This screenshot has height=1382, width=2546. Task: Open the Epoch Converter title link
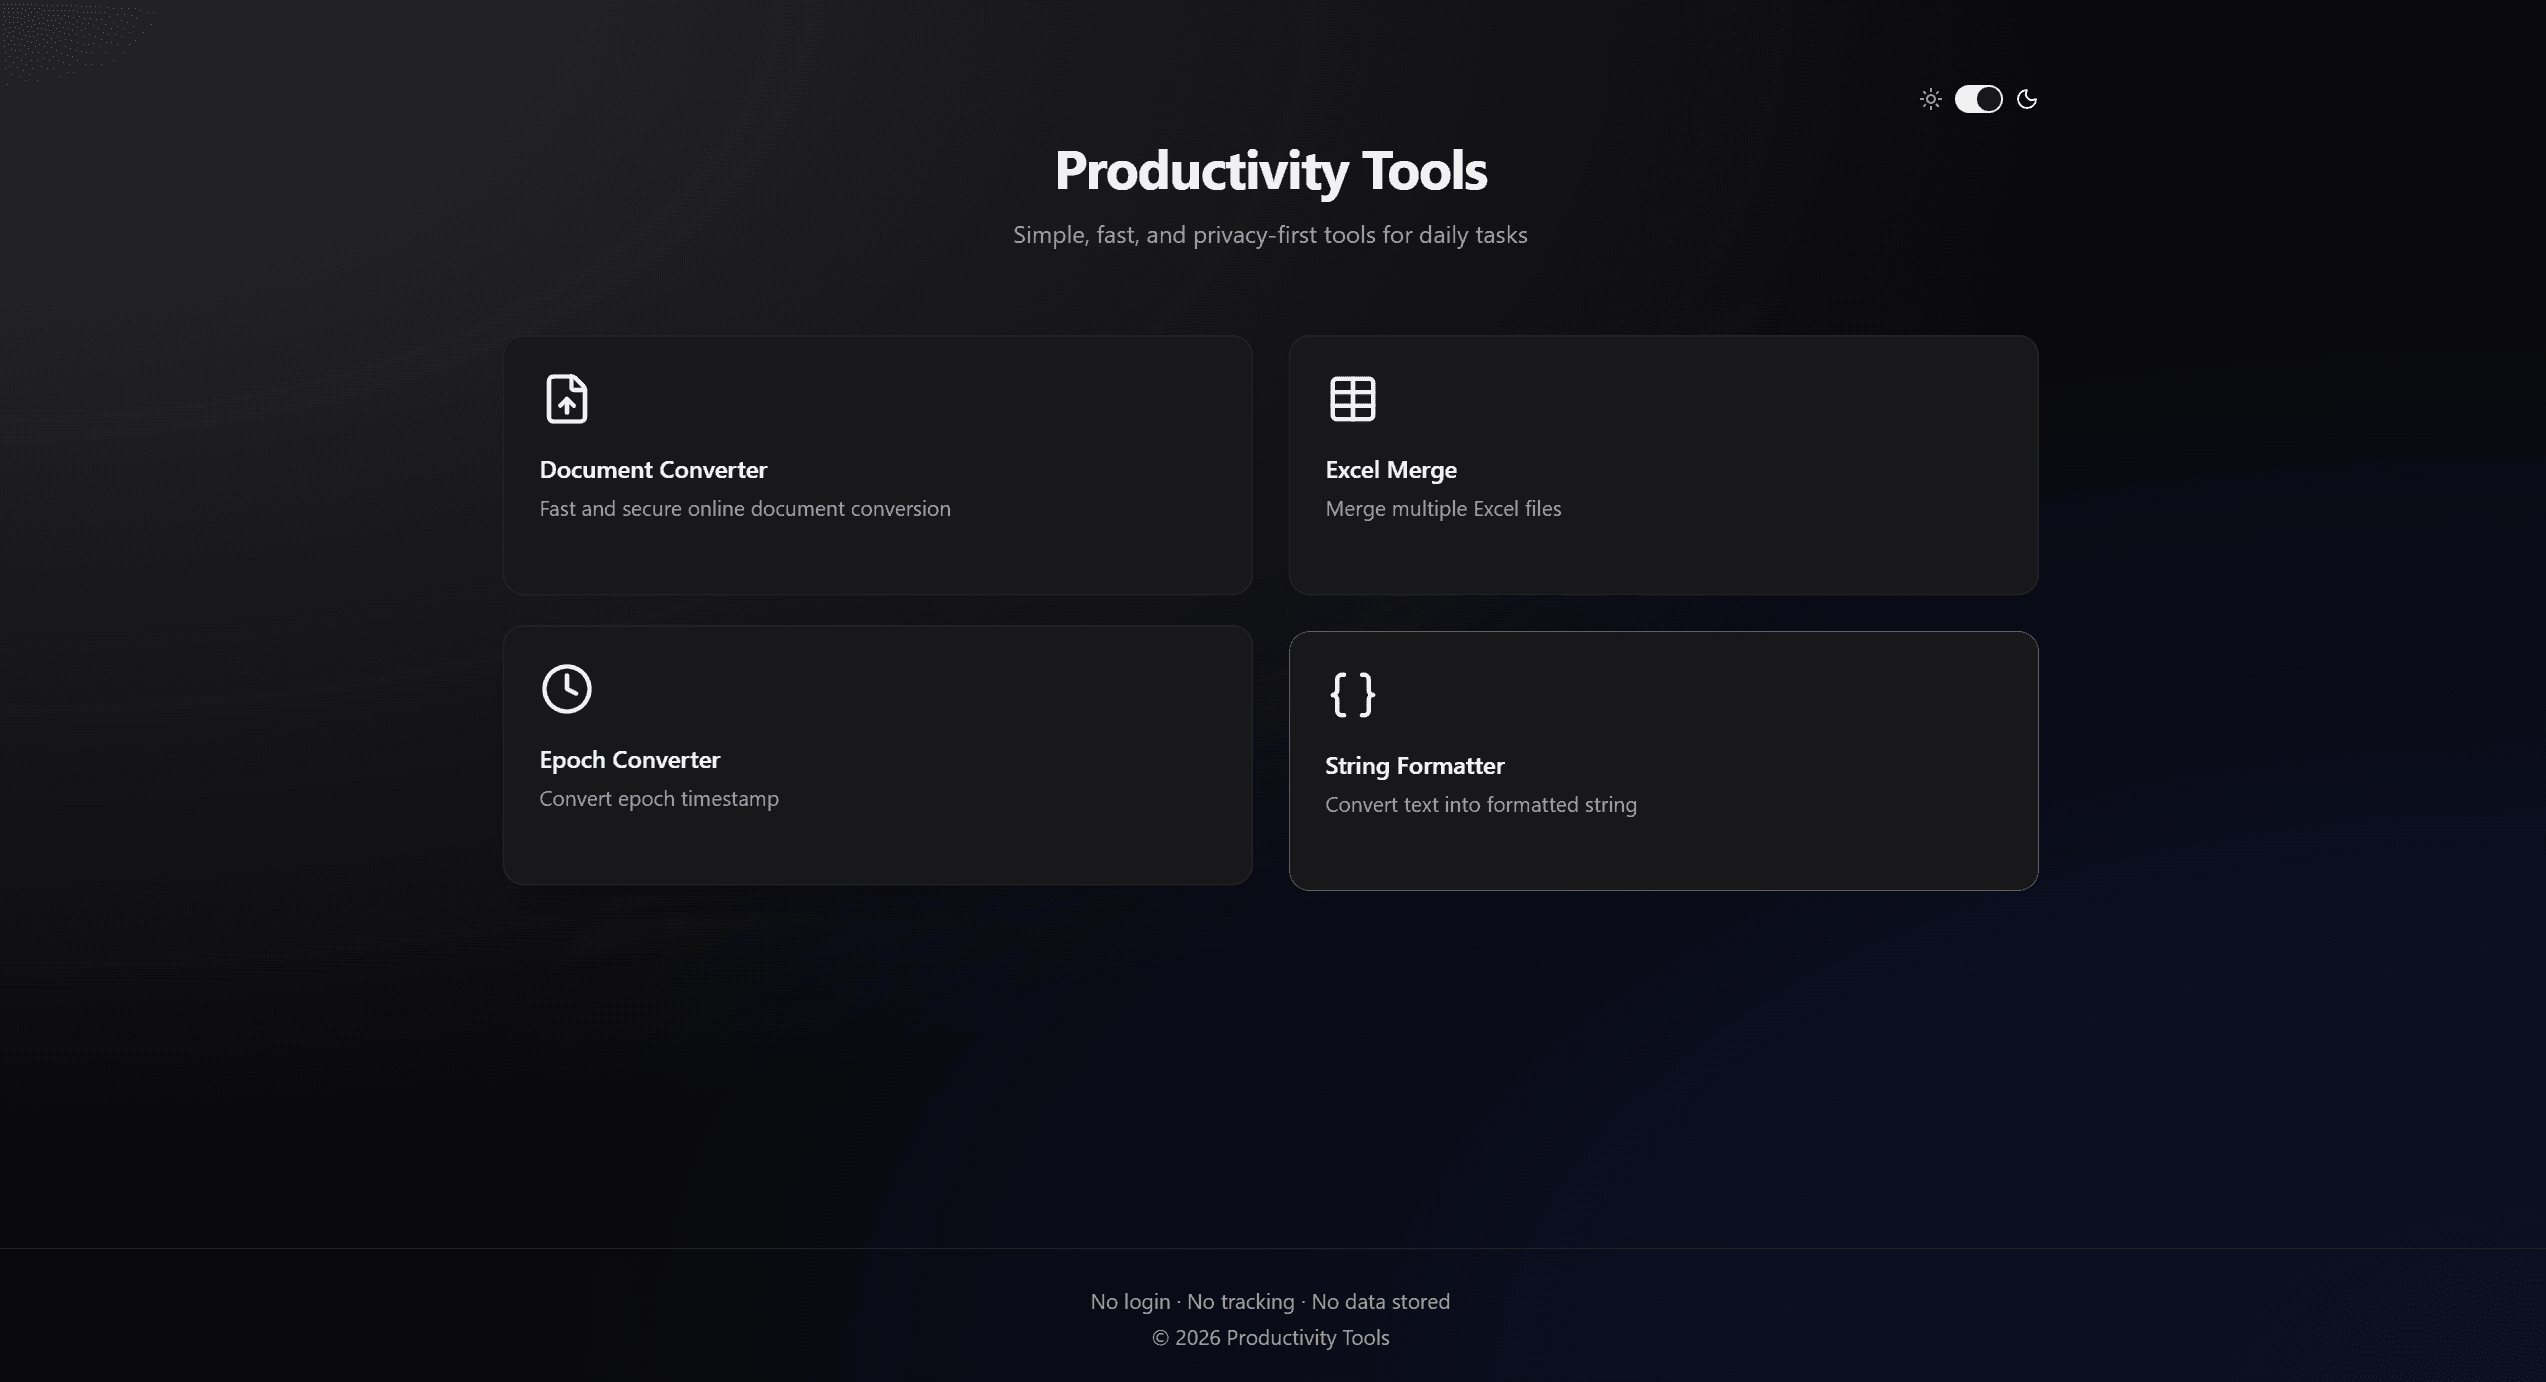pos(629,759)
